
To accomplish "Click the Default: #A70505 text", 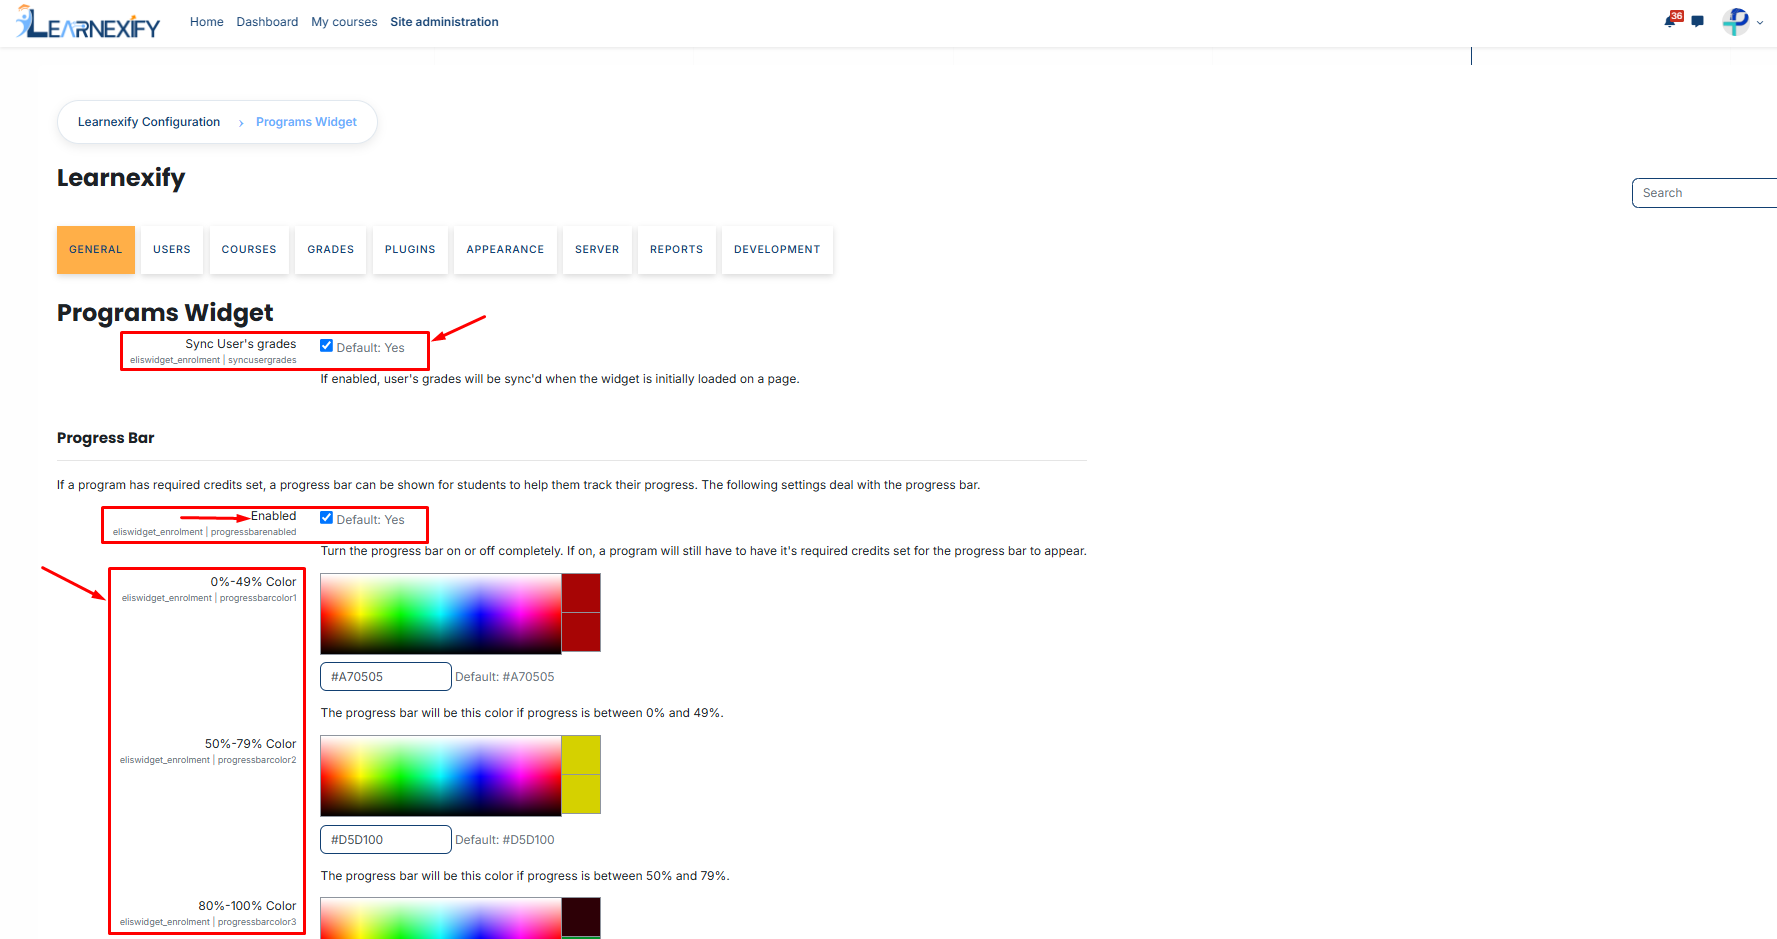I will pos(505,677).
